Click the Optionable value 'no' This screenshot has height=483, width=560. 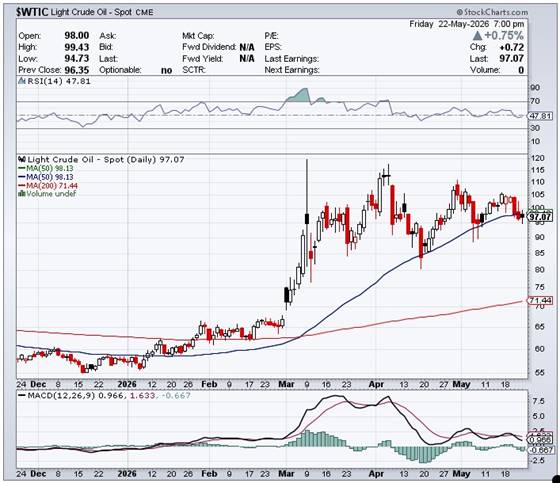tap(166, 70)
